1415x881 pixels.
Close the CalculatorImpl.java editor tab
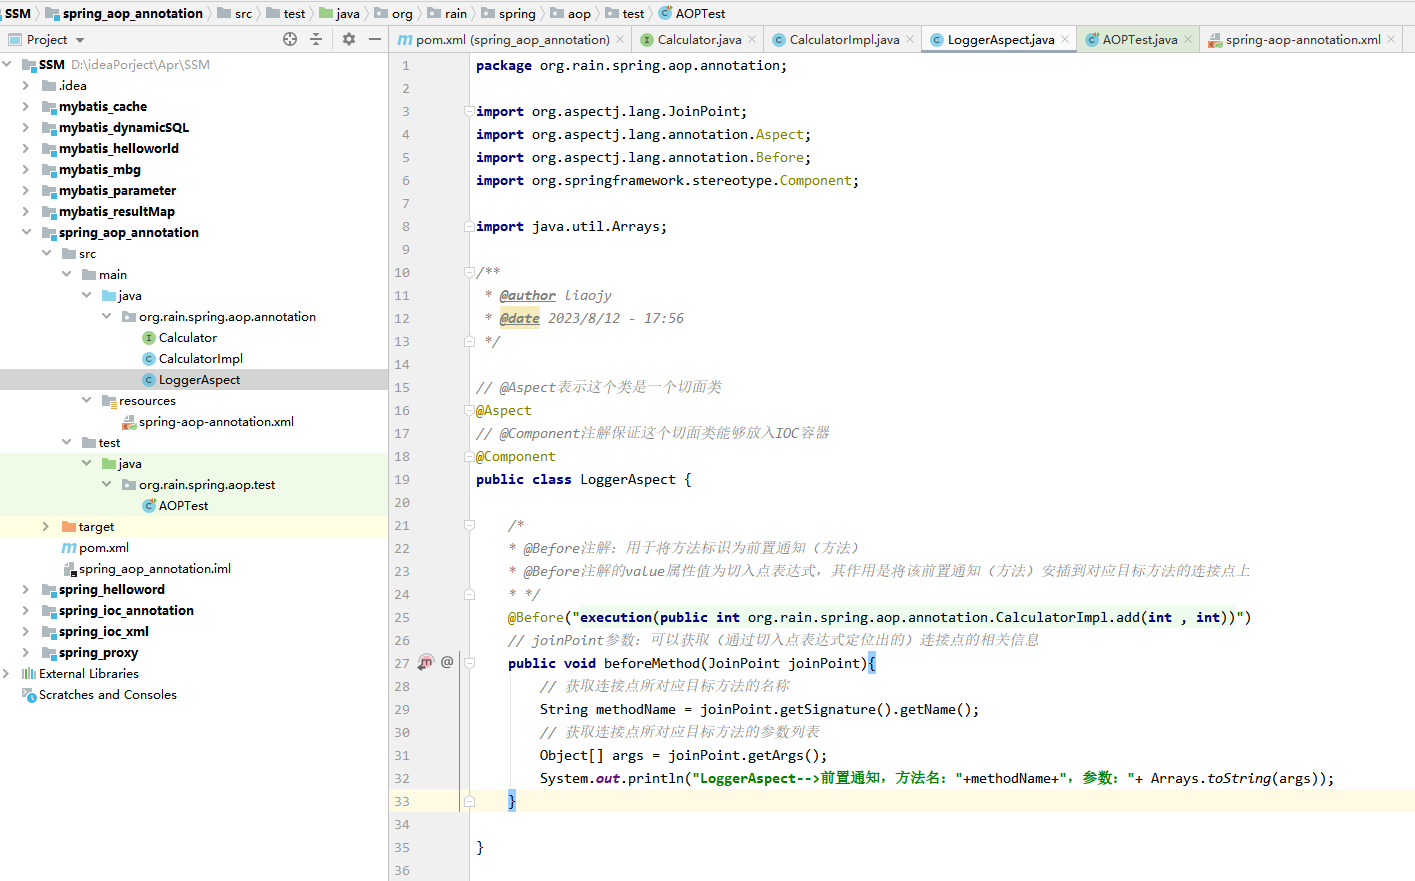(x=909, y=39)
